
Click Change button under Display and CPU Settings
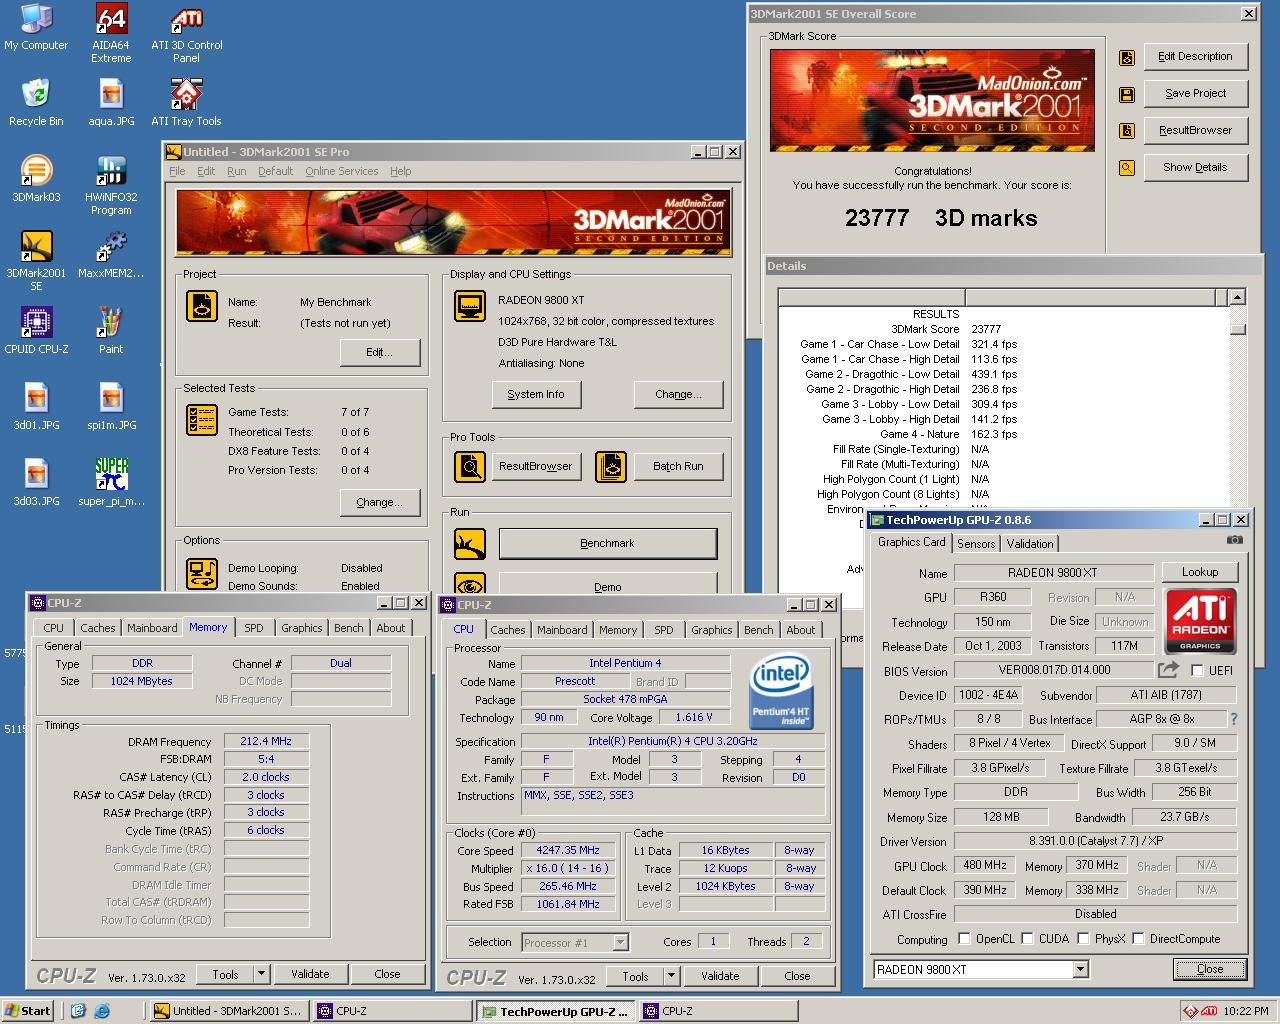678,394
